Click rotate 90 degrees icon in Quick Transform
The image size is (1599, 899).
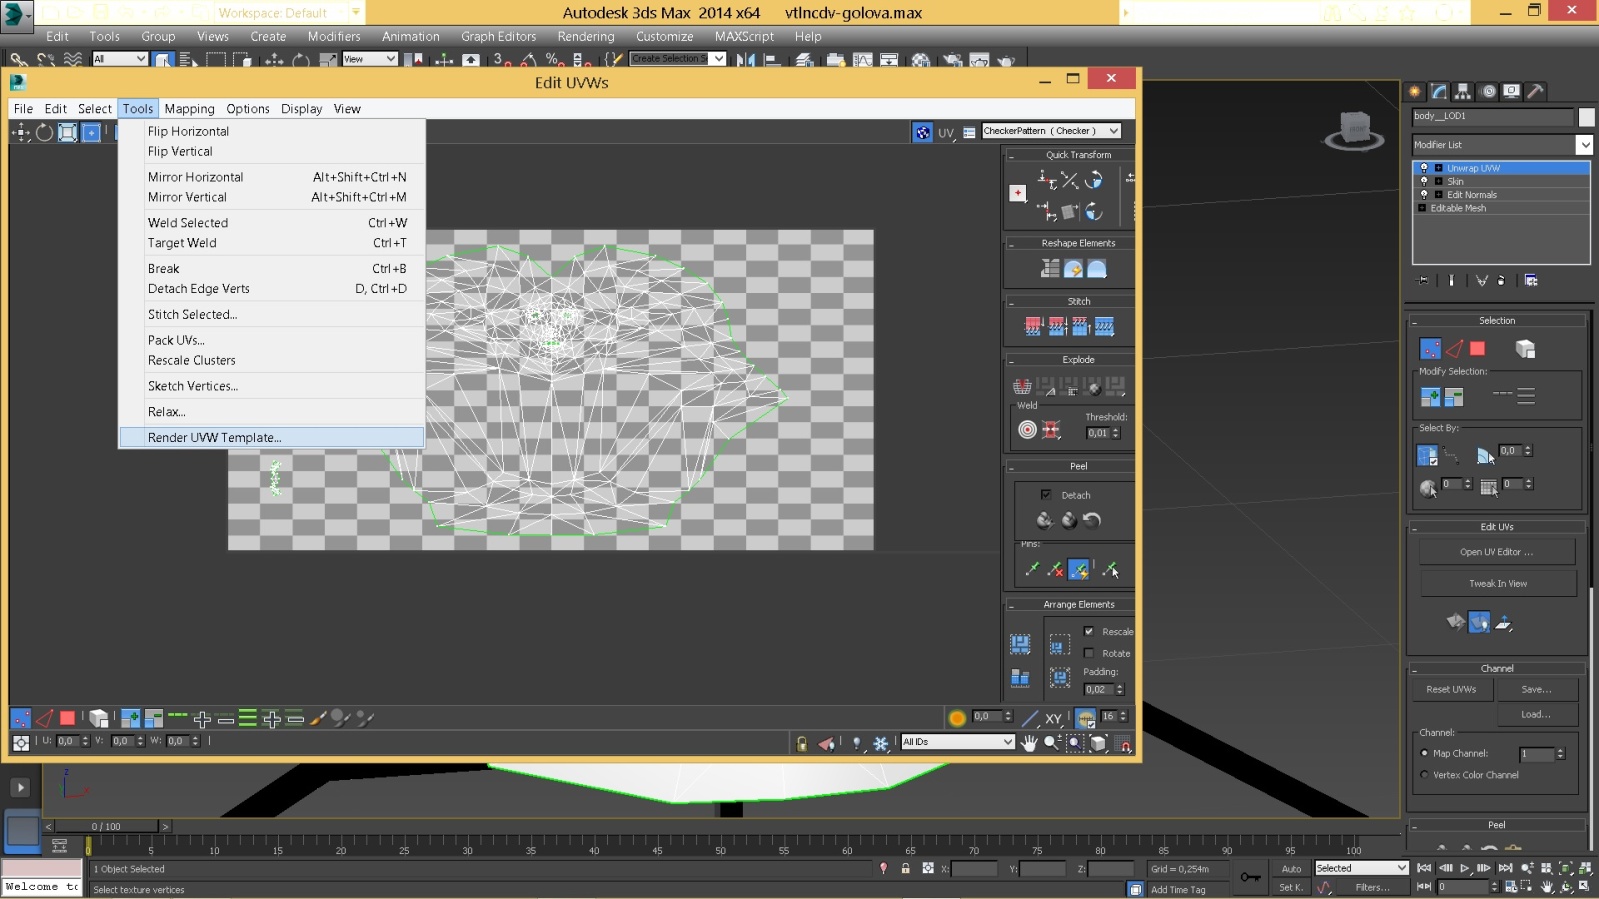pyautogui.click(x=1094, y=180)
